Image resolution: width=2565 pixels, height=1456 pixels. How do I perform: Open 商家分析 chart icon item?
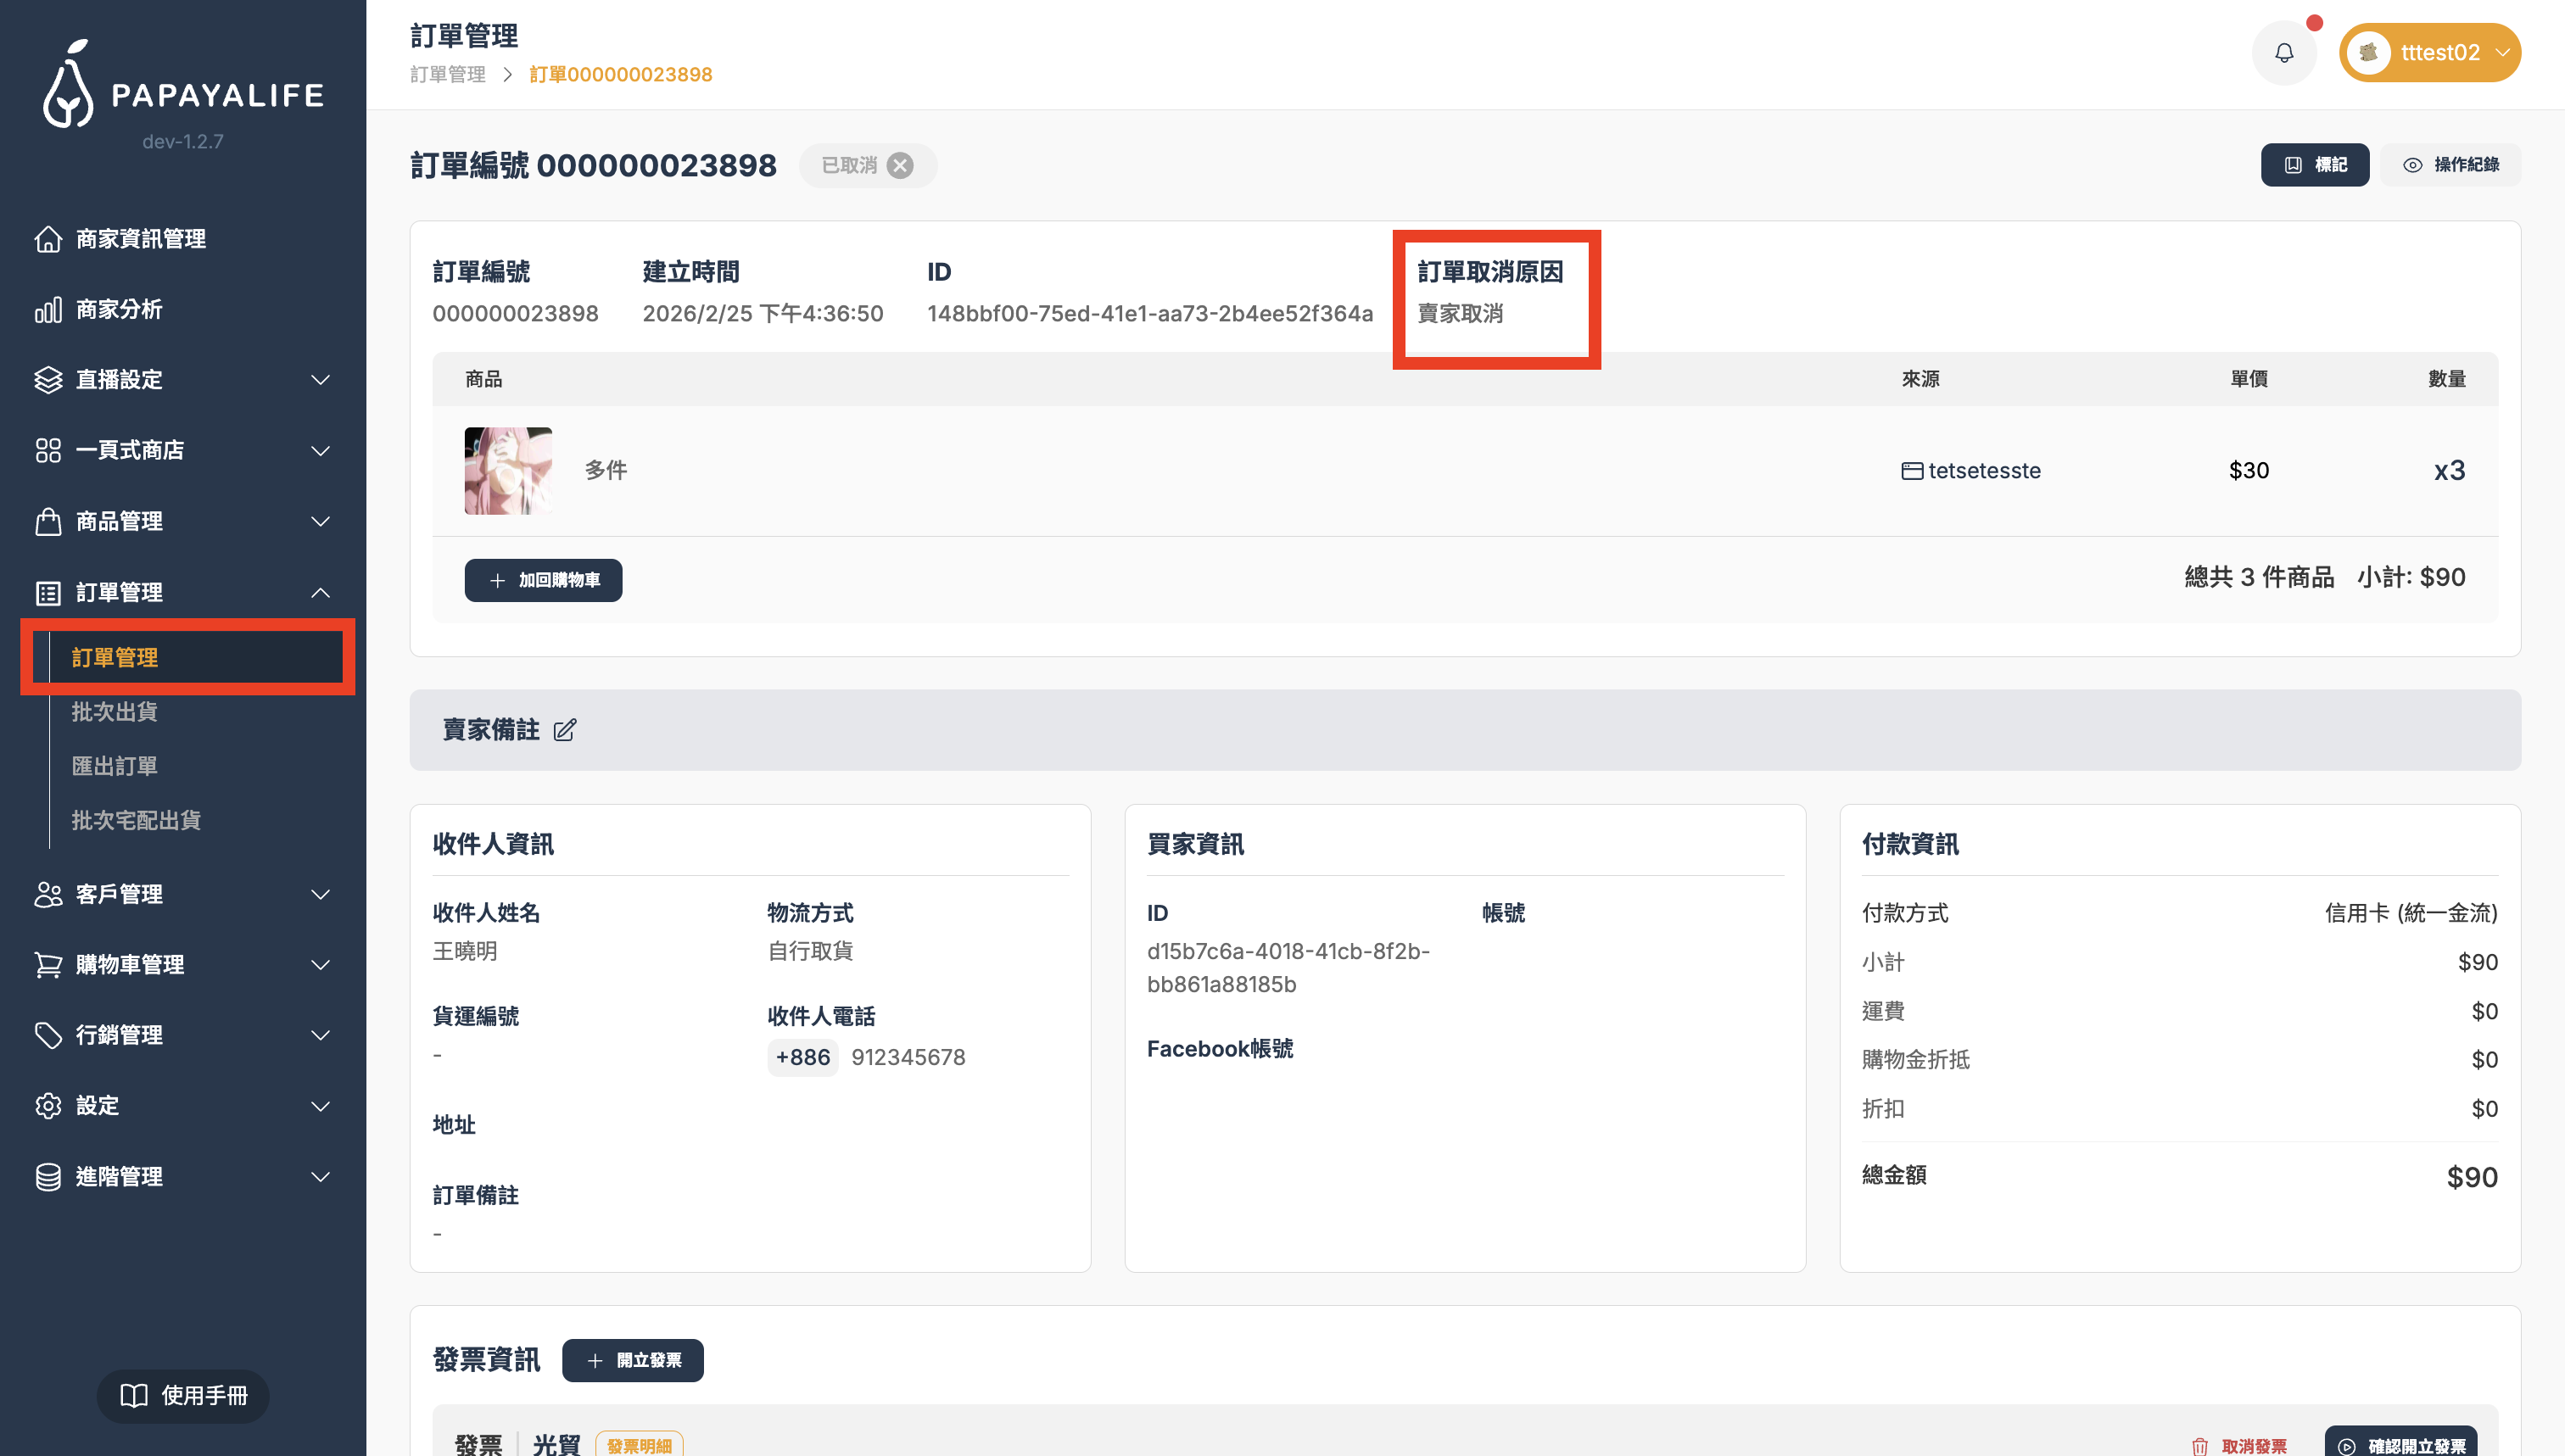click(48, 310)
